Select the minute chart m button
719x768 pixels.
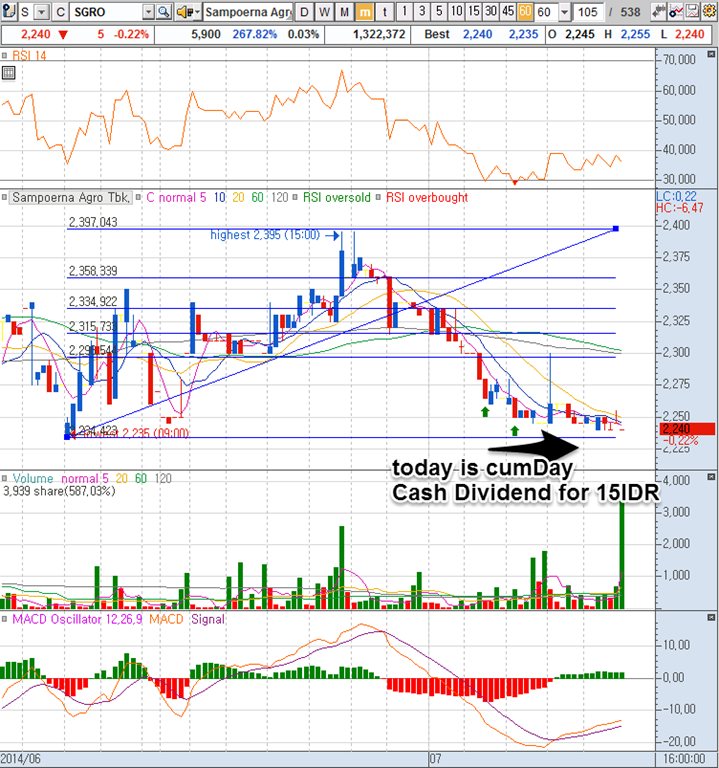click(x=364, y=11)
